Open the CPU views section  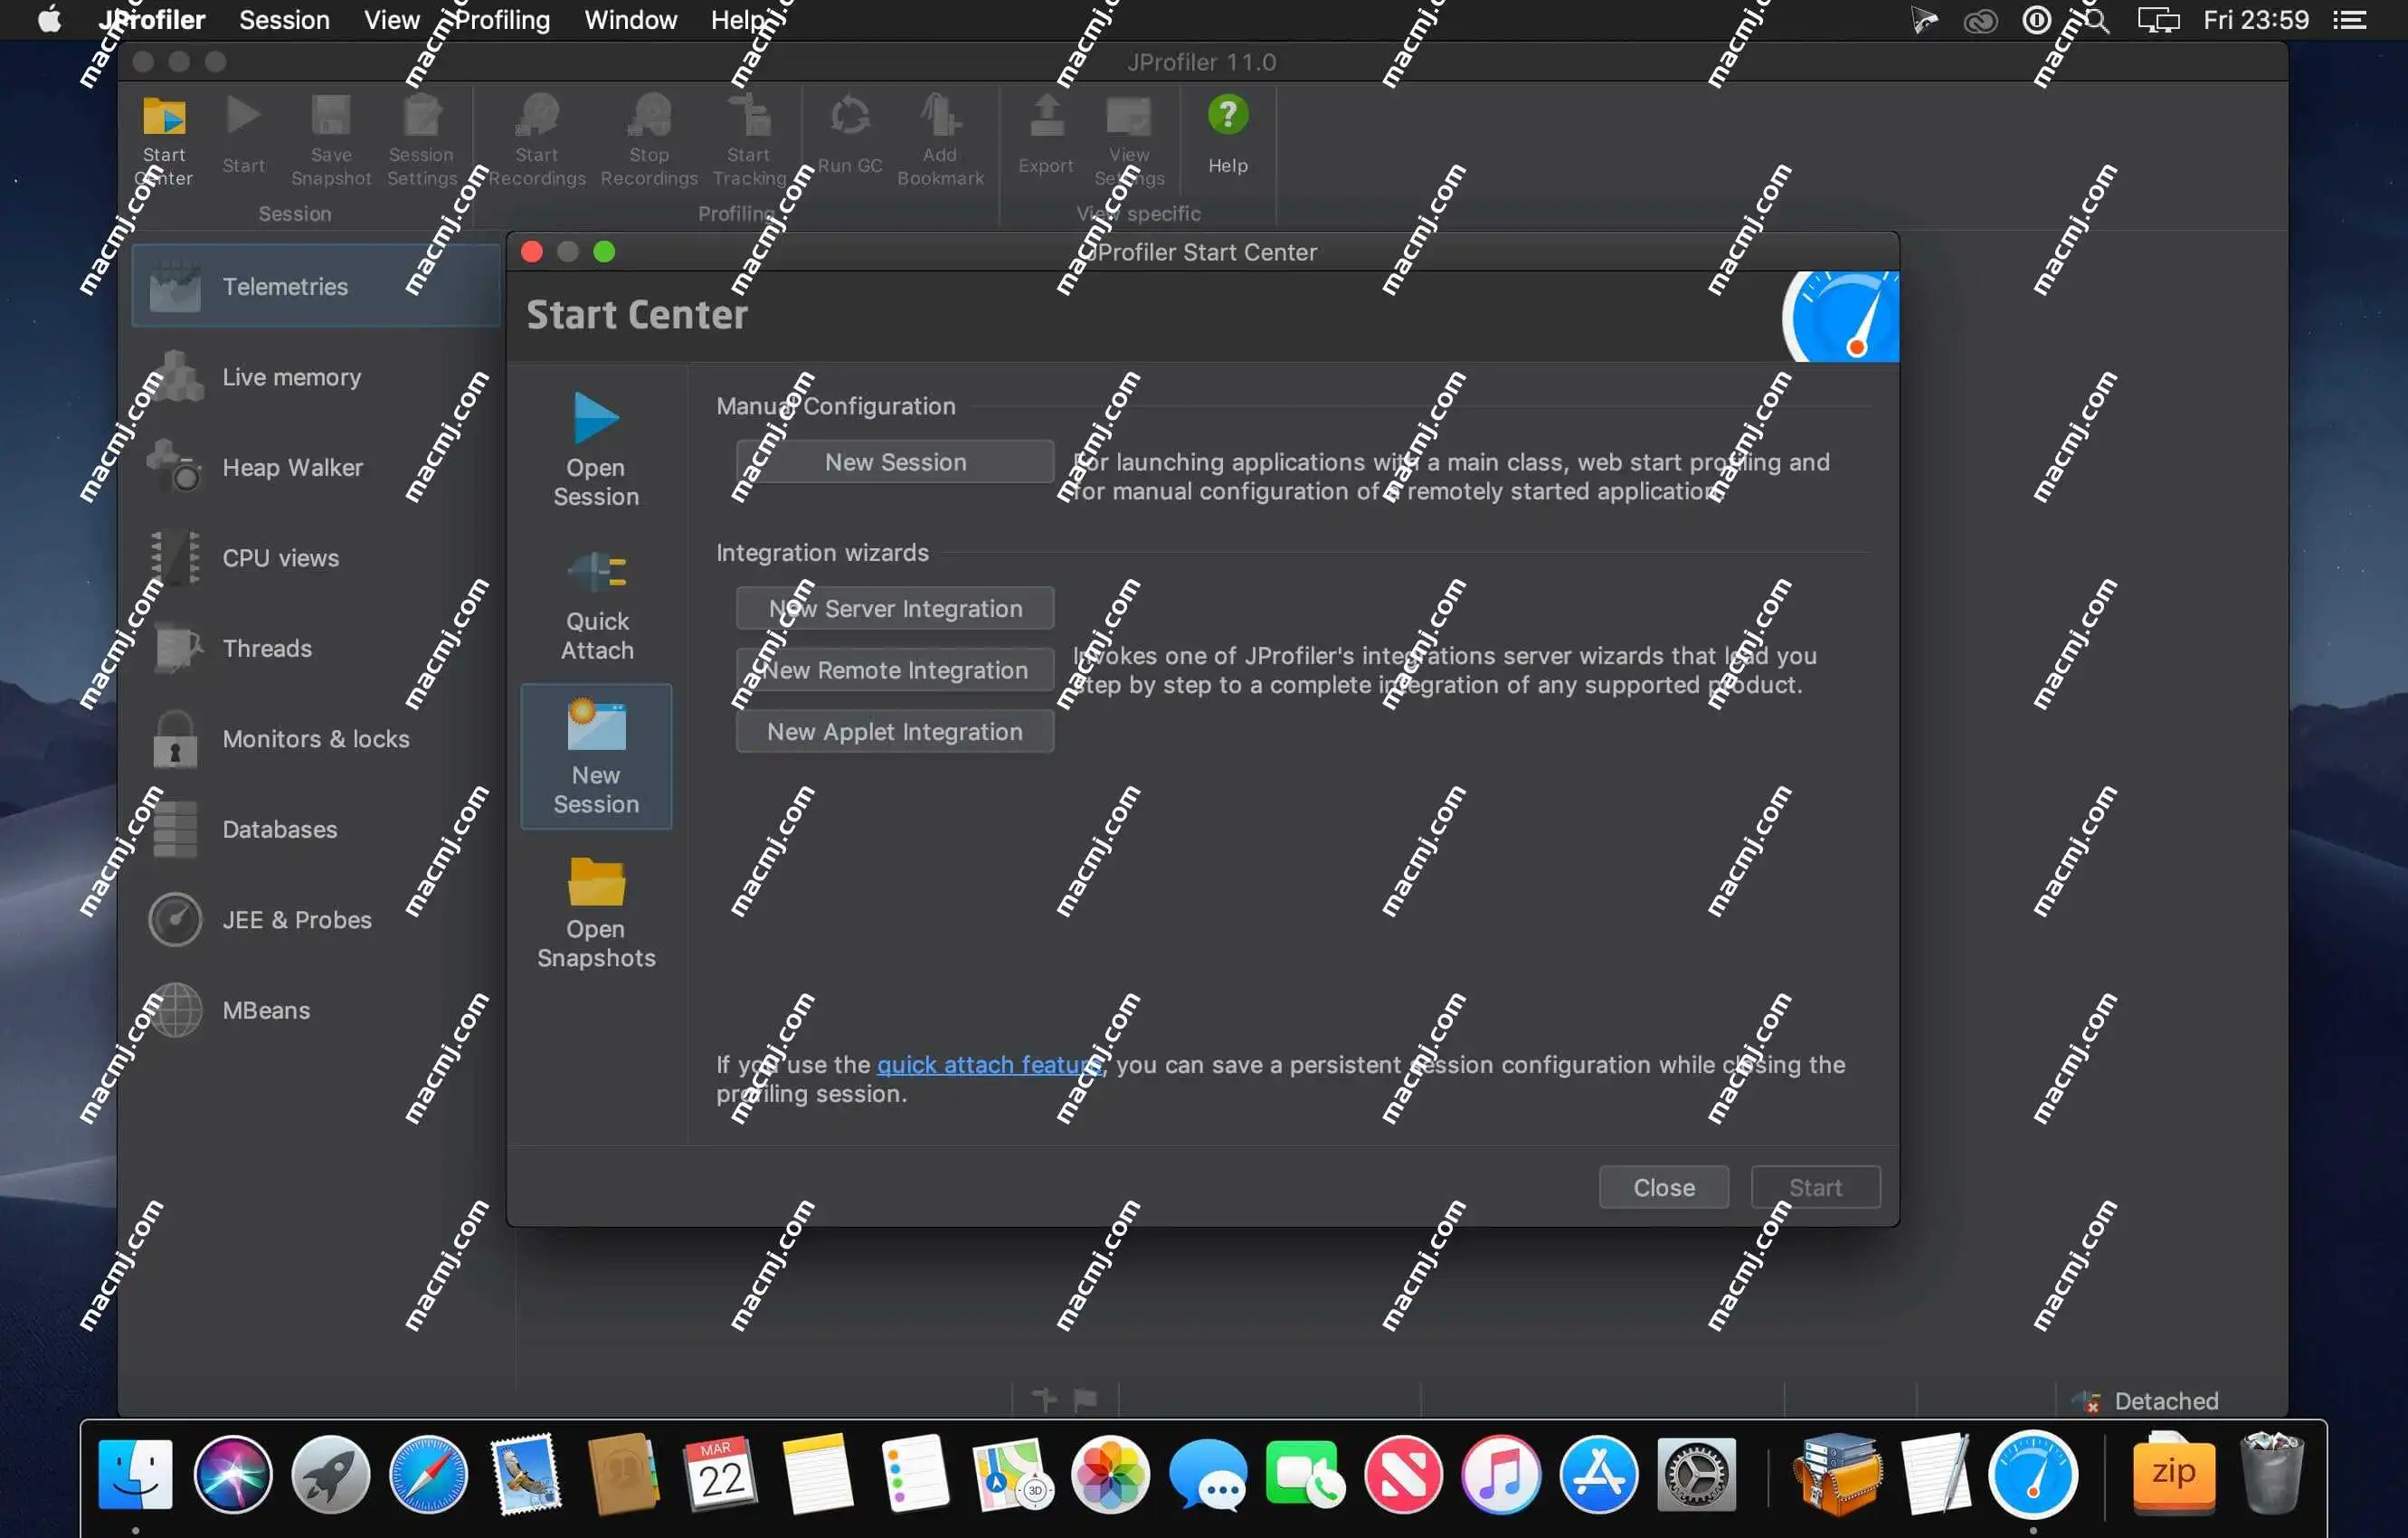316,558
